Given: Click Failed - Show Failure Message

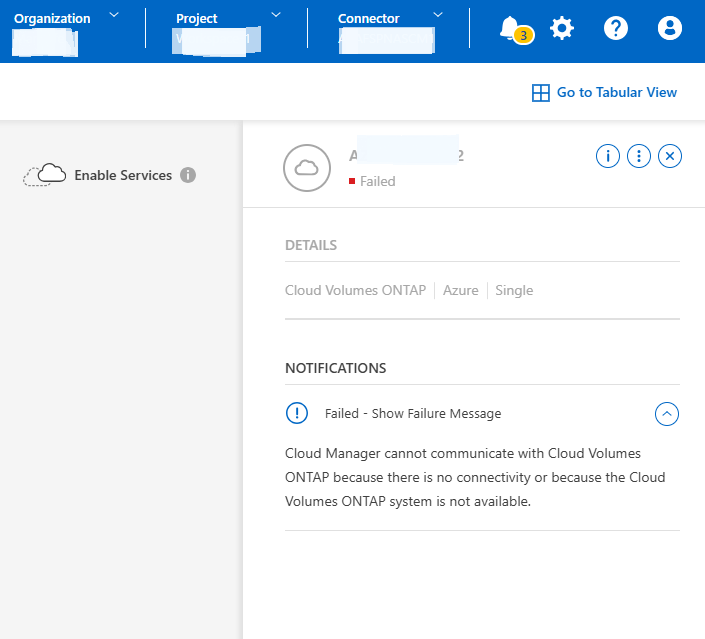Looking at the screenshot, I should click(413, 414).
